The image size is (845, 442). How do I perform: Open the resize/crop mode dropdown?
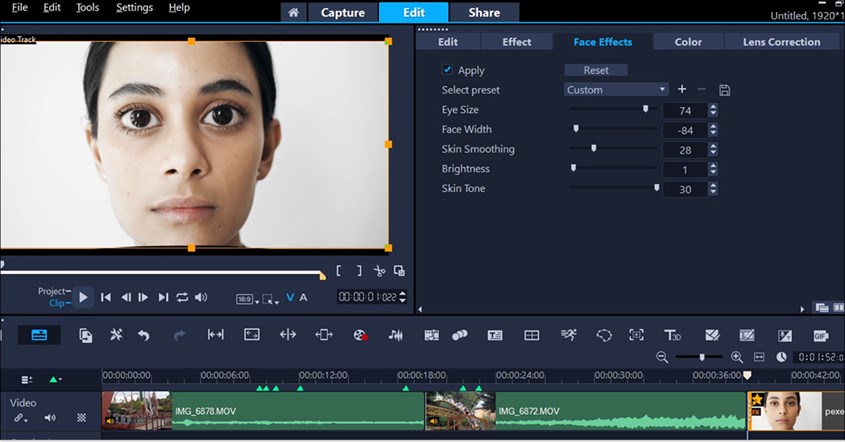271,299
